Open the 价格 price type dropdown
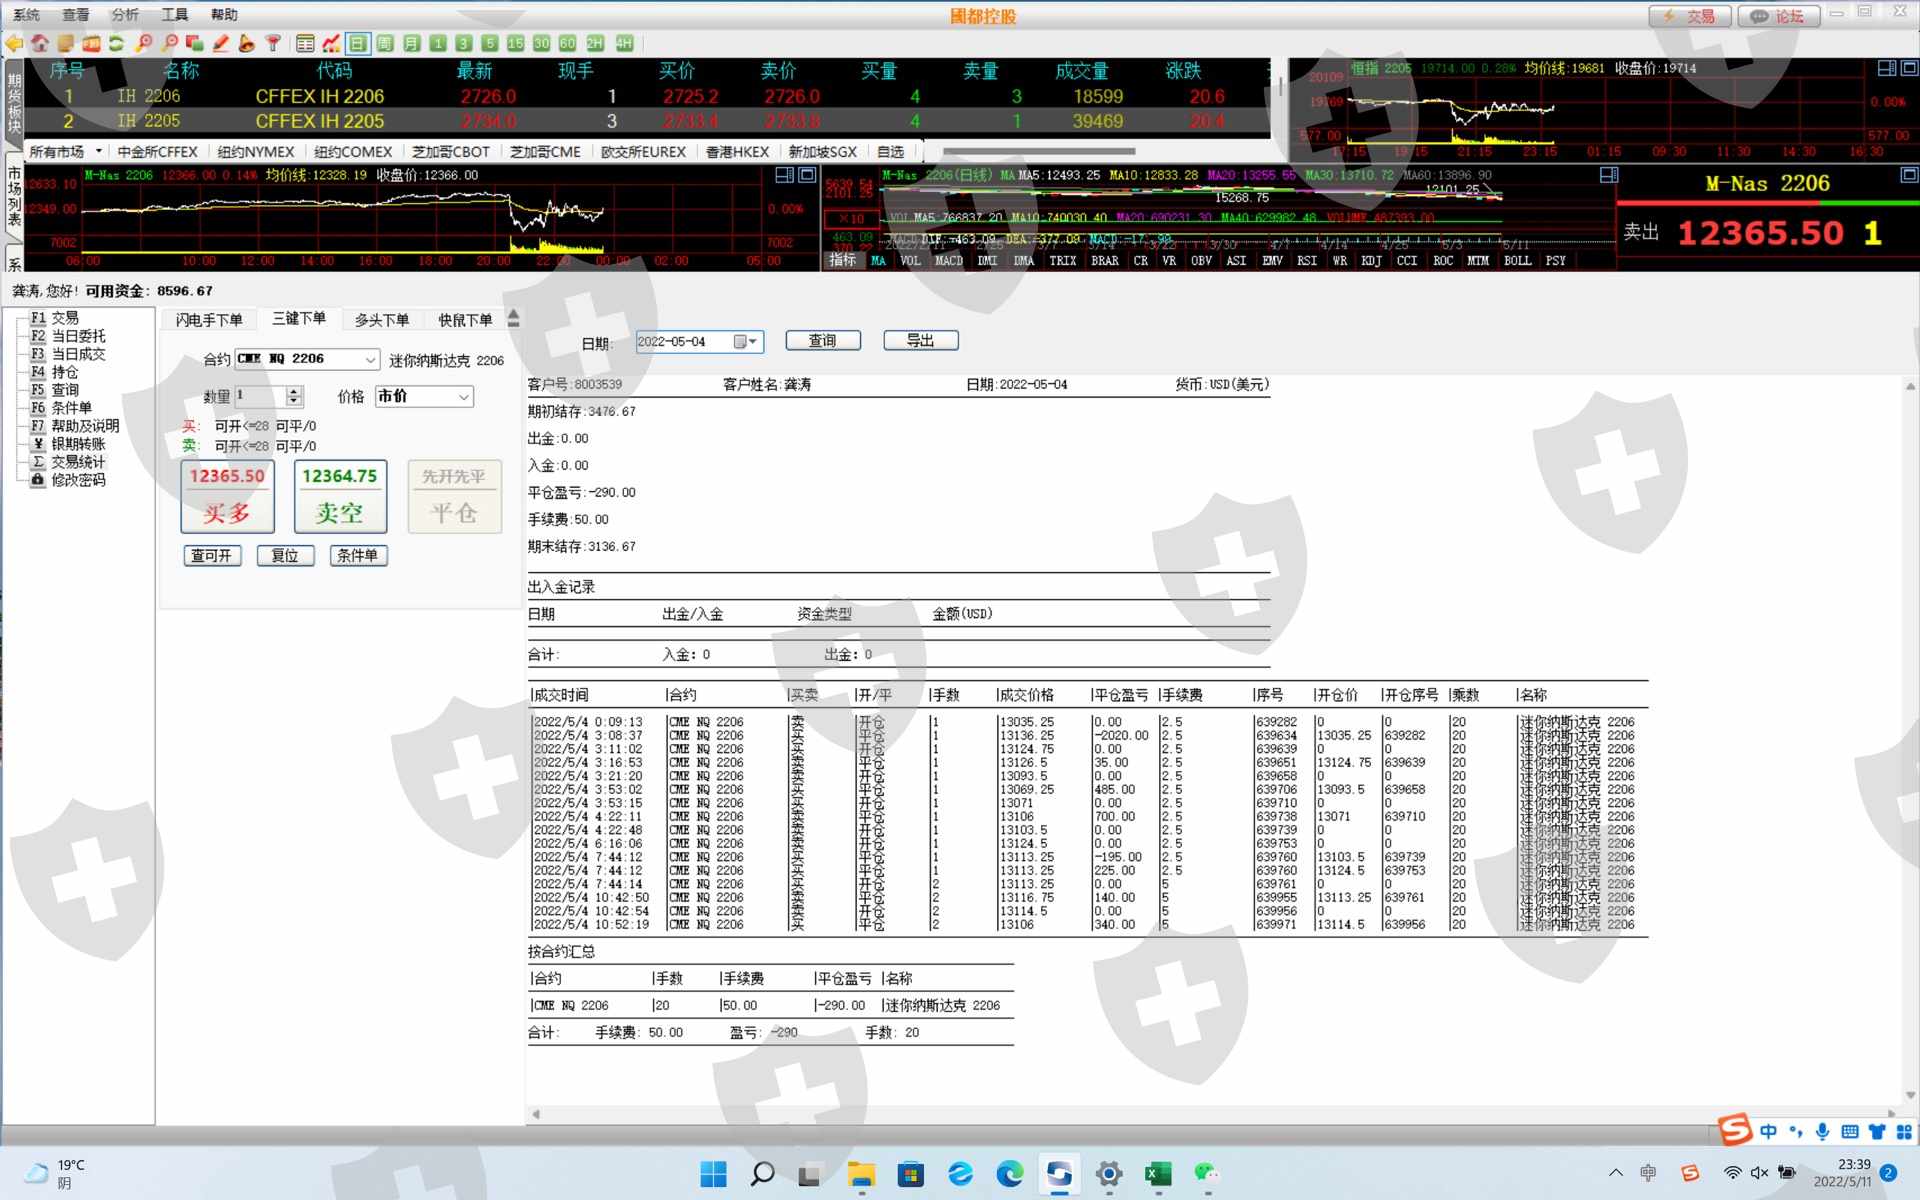Viewport: 1920px width, 1200px height. click(464, 397)
